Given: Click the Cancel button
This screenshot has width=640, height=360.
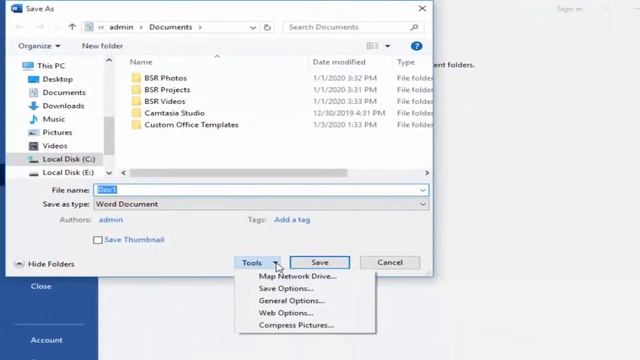Looking at the screenshot, I should click(x=390, y=263).
